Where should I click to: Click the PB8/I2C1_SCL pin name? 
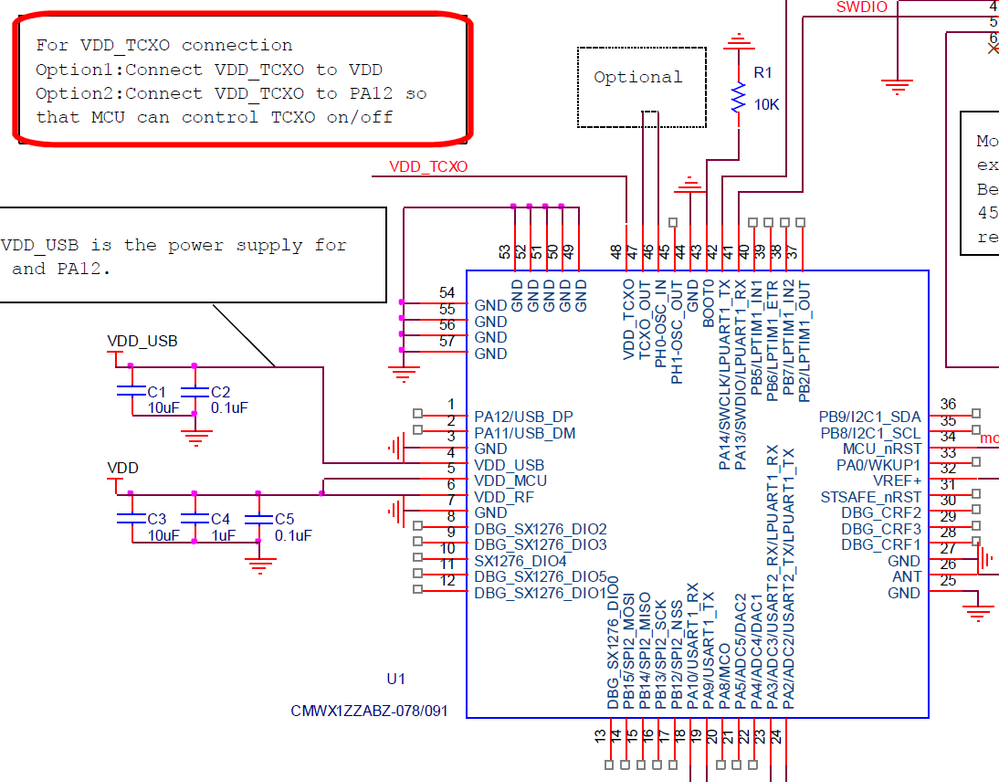pyautogui.click(x=870, y=433)
